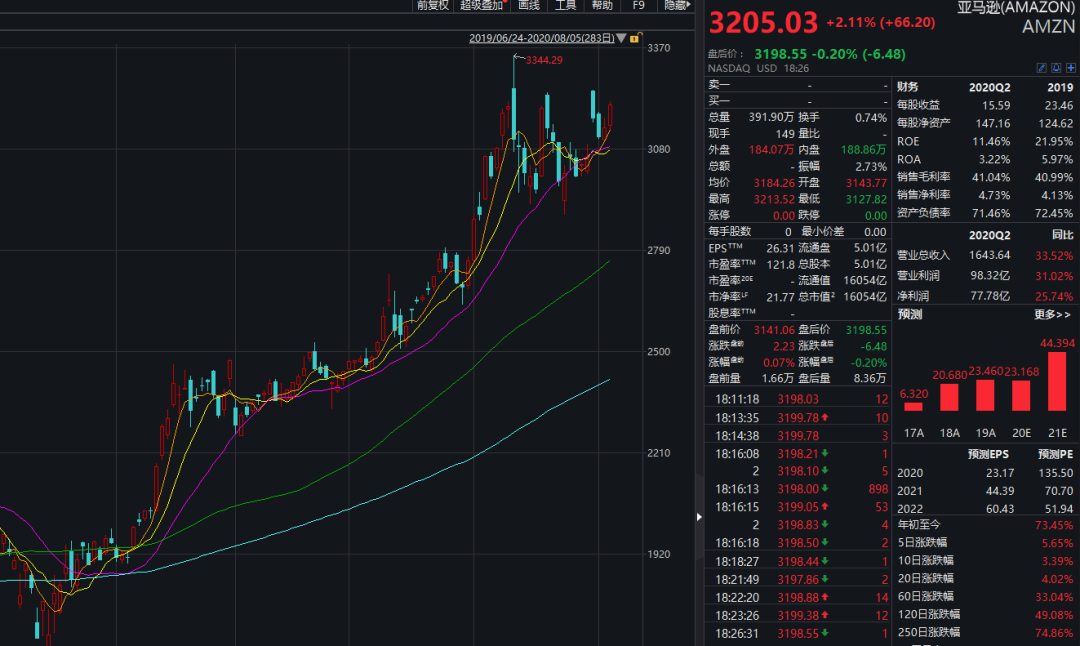Viewport: 1080px width, 646px height.
Task: Click the after-hours price 3198.55 -0.20%
Action: pyautogui.click(x=830, y=54)
